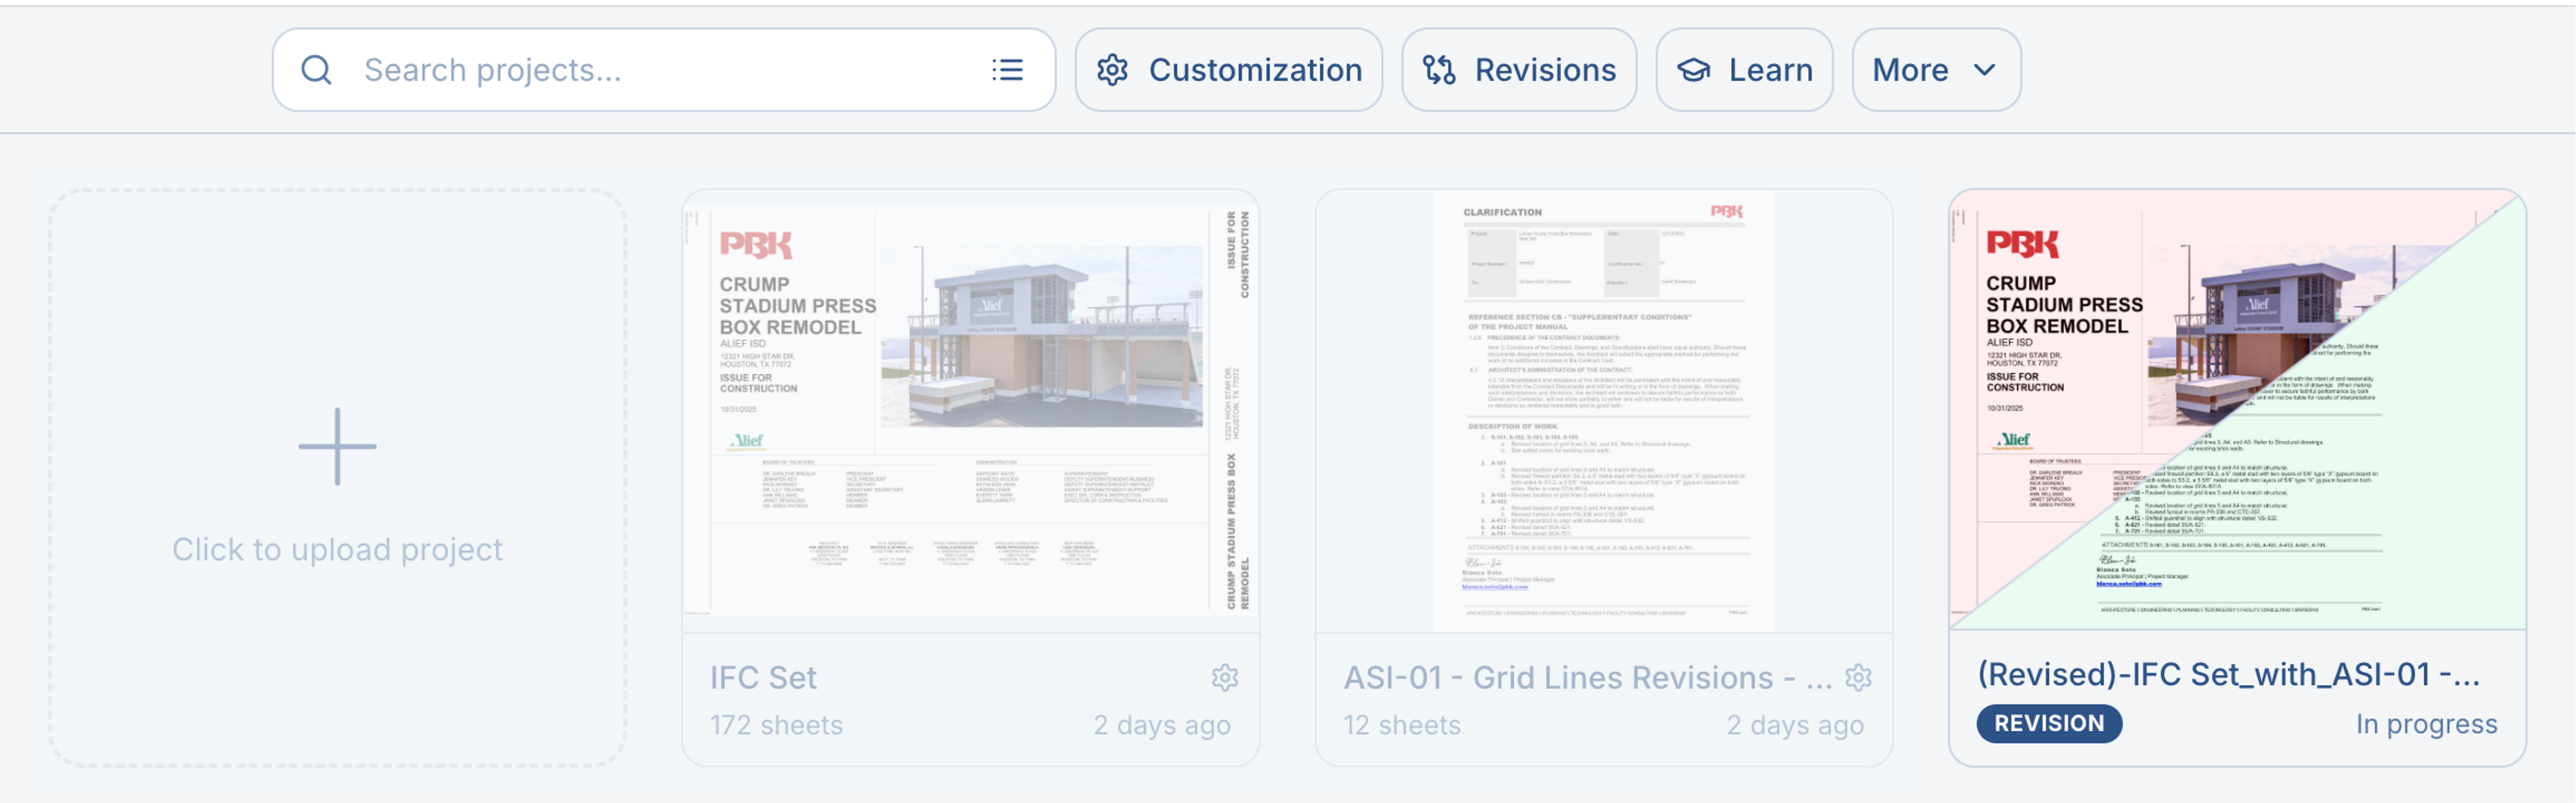Select the In progress status text
This screenshot has width=2576, height=803.
2426,723
